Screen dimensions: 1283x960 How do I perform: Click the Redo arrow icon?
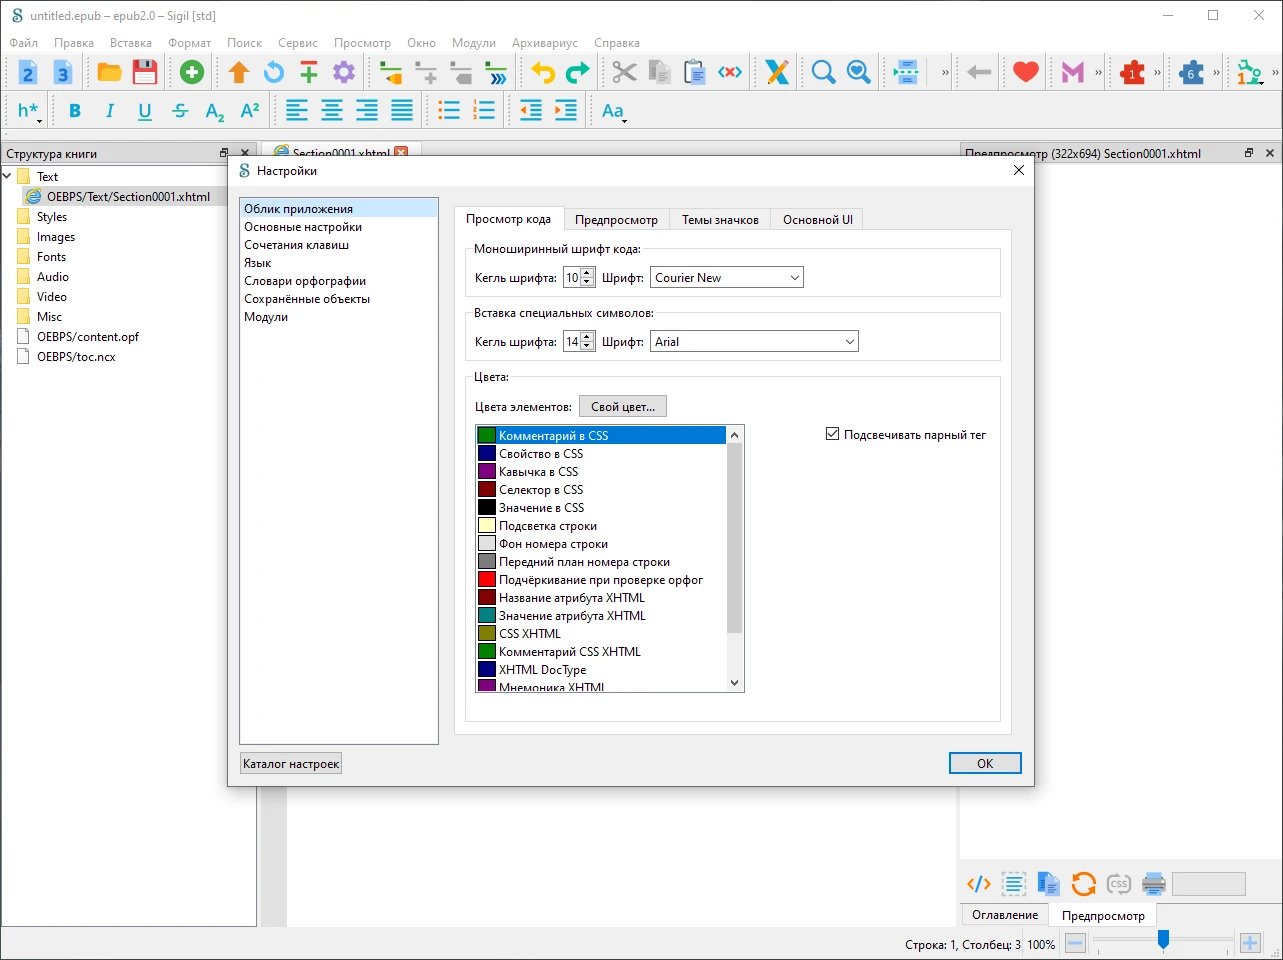coord(578,72)
